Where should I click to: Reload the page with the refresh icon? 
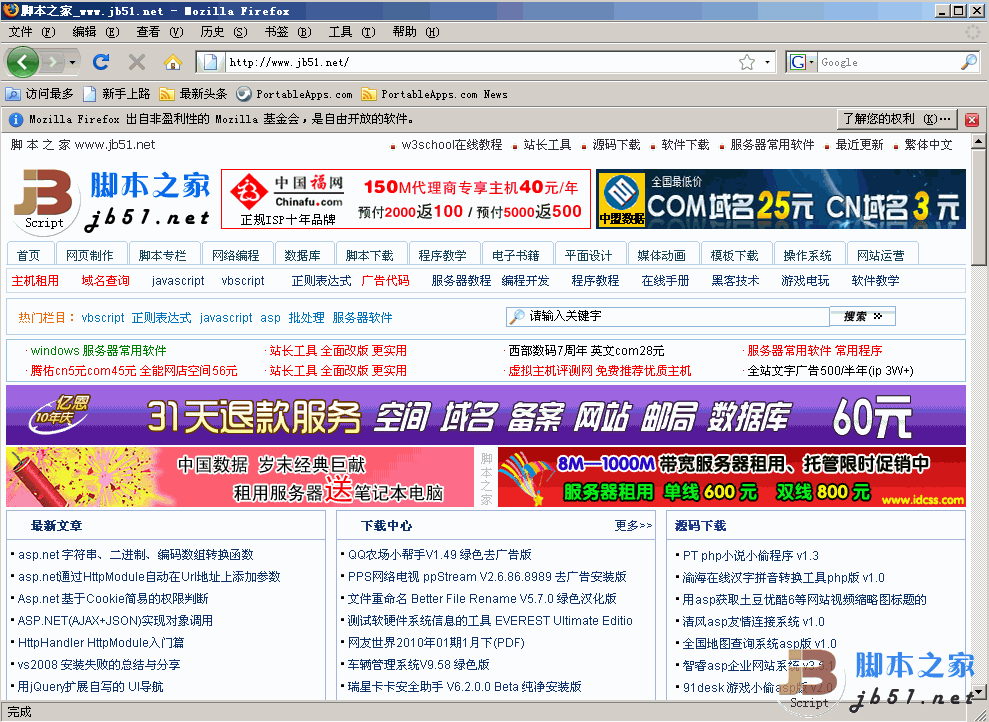coord(101,62)
